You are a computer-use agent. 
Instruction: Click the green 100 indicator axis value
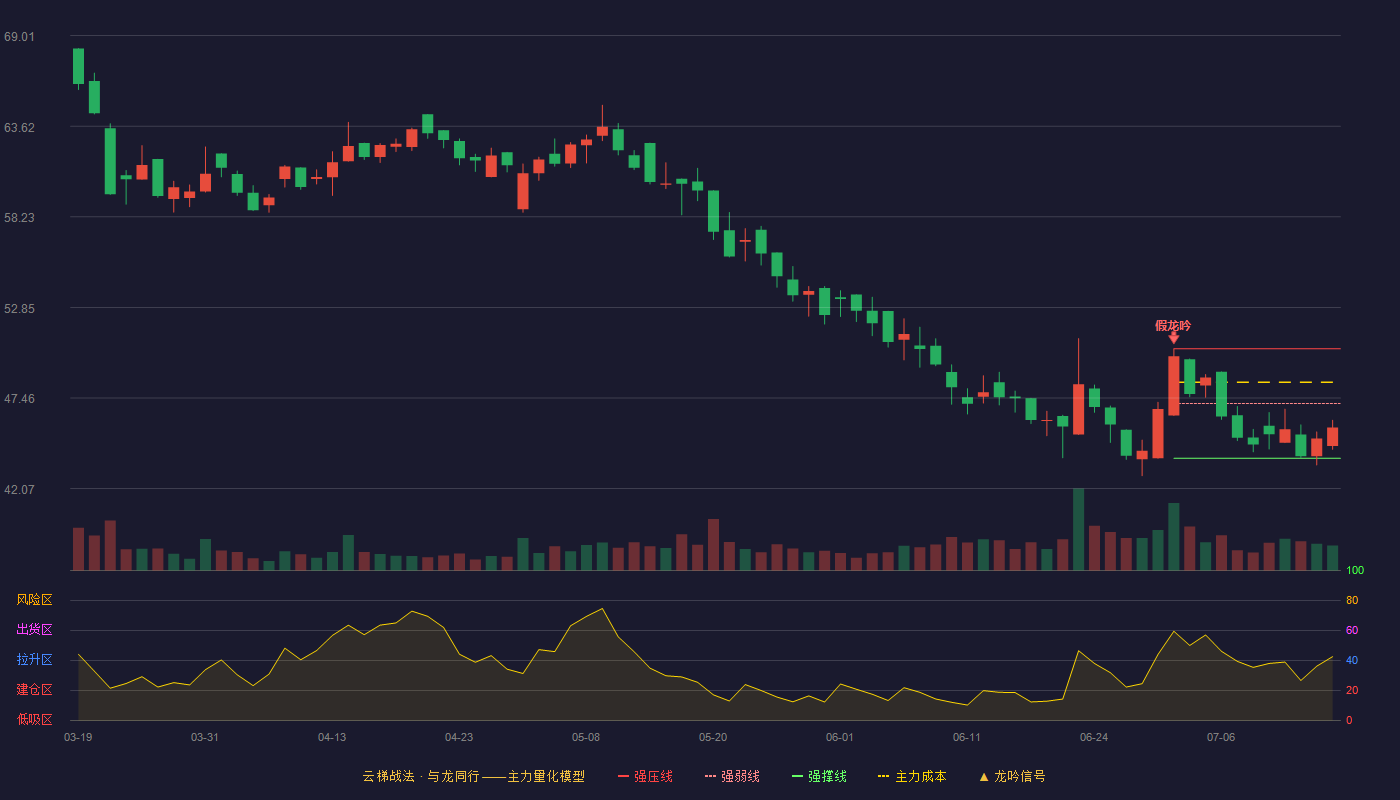[1355, 570]
